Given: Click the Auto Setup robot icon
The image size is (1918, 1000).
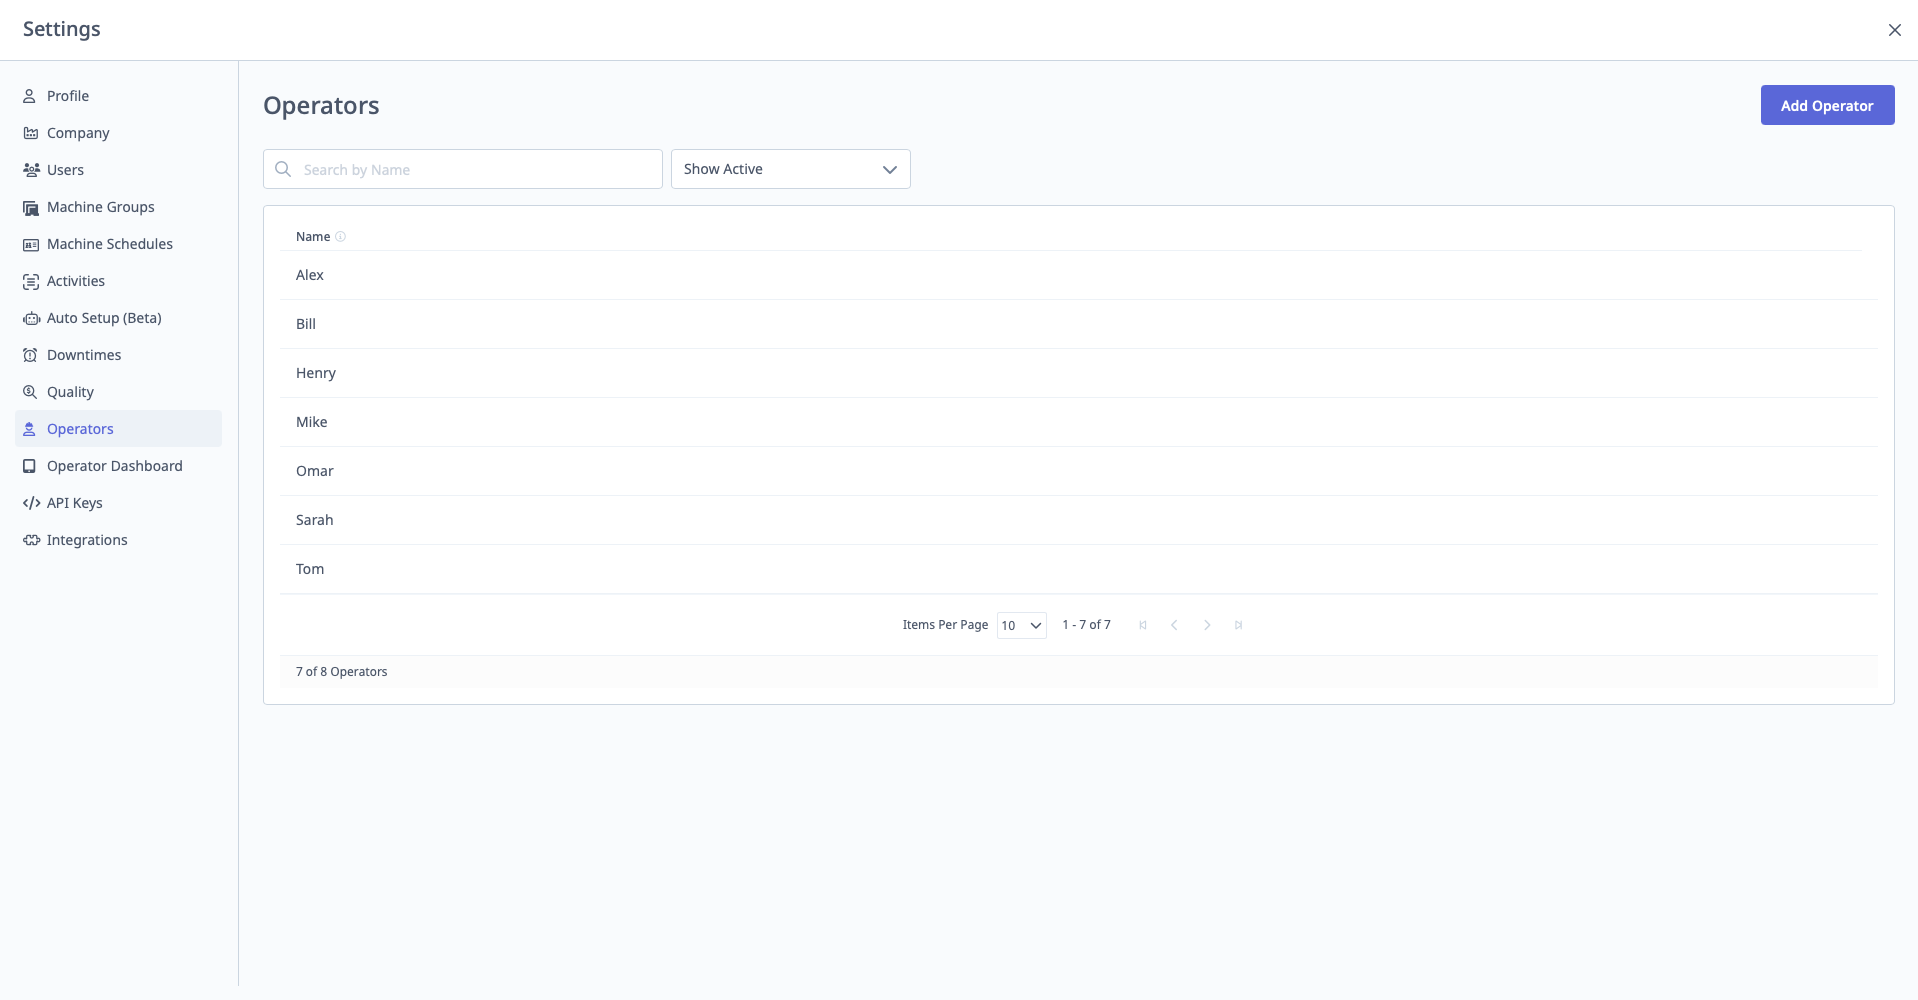Looking at the screenshot, I should point(31,318).
